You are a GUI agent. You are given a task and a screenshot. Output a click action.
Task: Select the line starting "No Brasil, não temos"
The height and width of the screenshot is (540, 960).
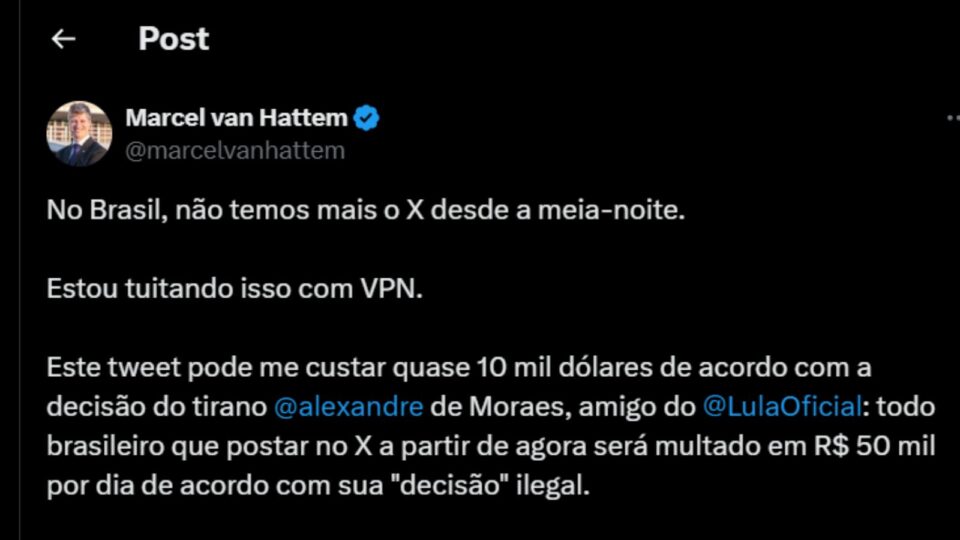coord(366,210)
